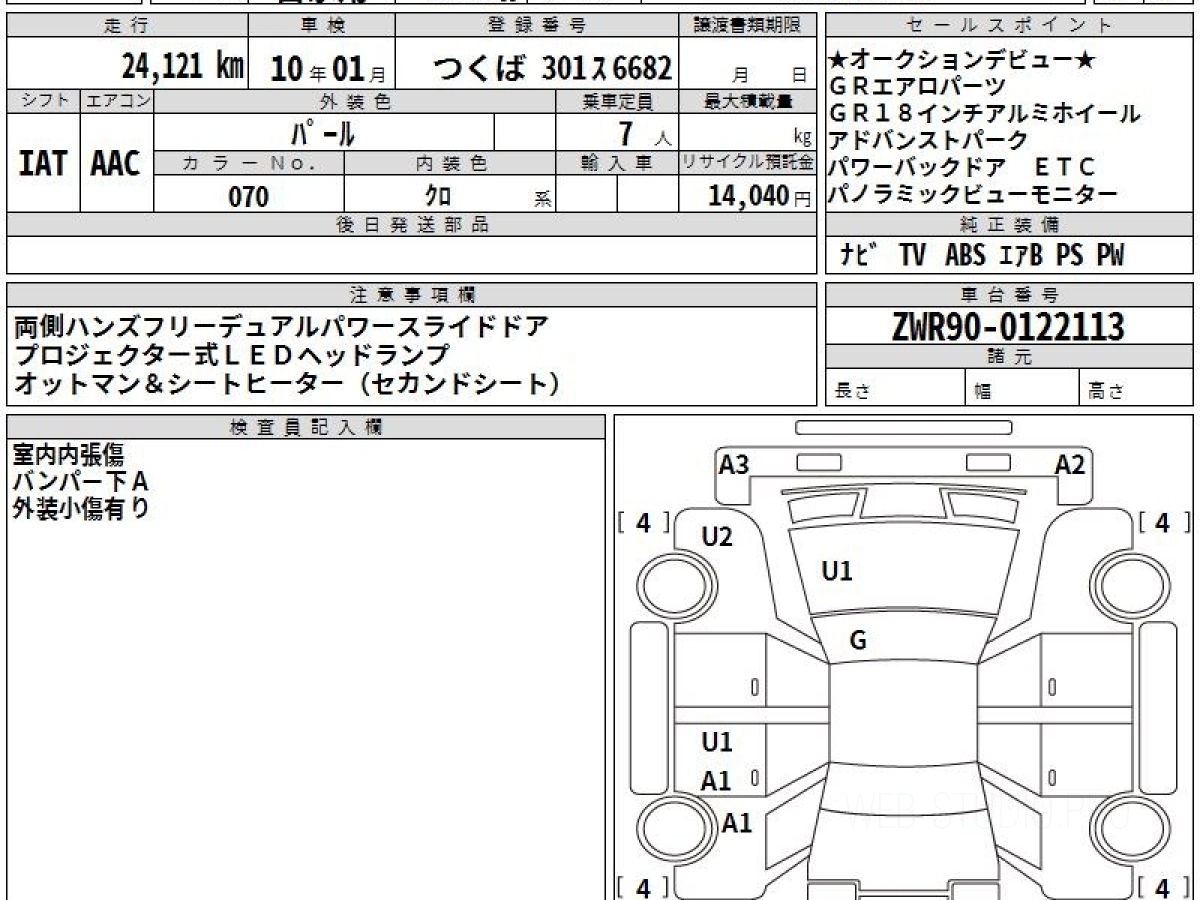The width and height of the screenshot is (1200, 900).
Task: Click the 検査員記入欄 header
Action: [306, 427]
